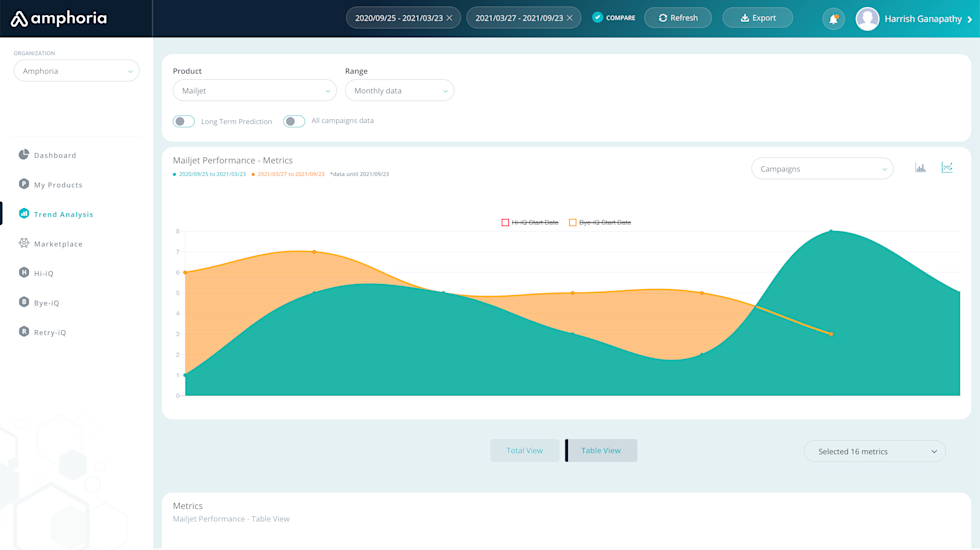This screenshot has width=980, height=550.
Task: Switch to bar chart view icon
Action: point(920,168)
